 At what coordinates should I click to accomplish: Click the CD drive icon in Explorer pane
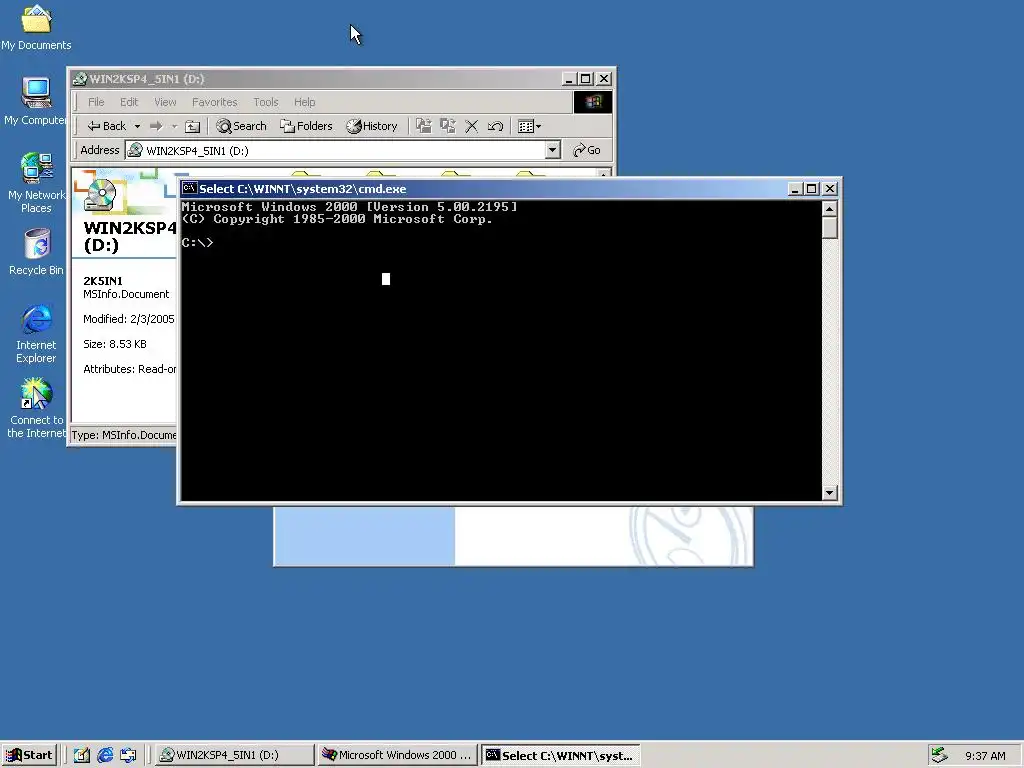click(x=100, y=195)
